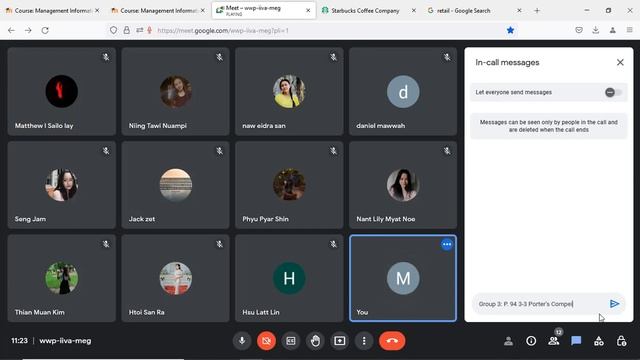Viewport: 640px width, 360px height.
Task: Select Htoi San Ra's video tile
Action: 176,278
